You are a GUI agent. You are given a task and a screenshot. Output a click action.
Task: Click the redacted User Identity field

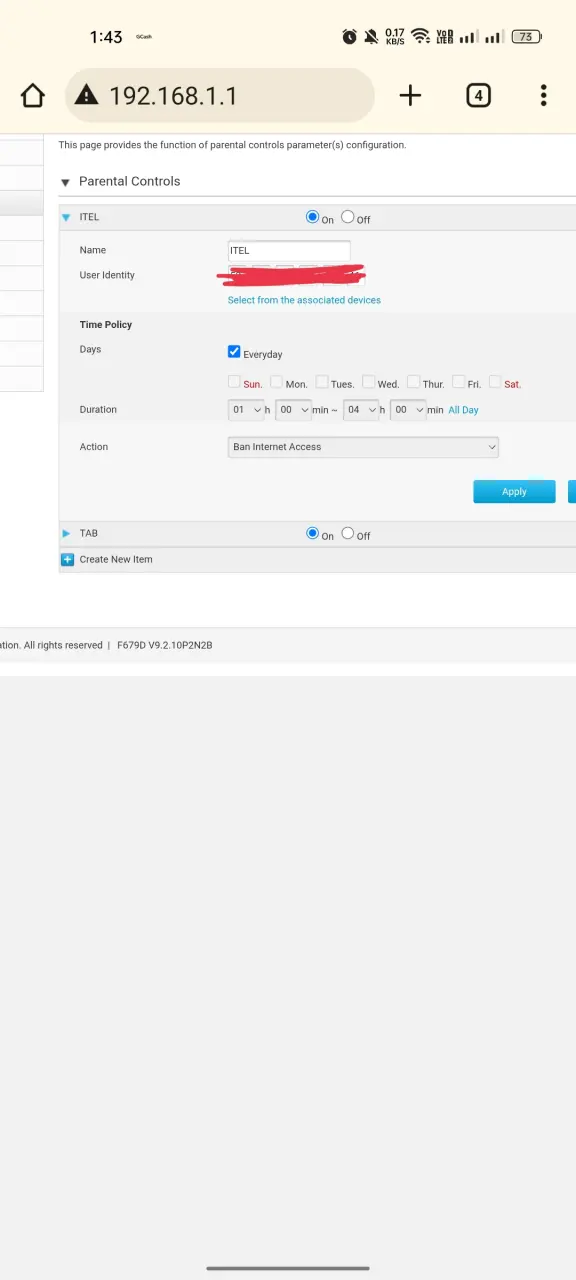tap(290, 275)
